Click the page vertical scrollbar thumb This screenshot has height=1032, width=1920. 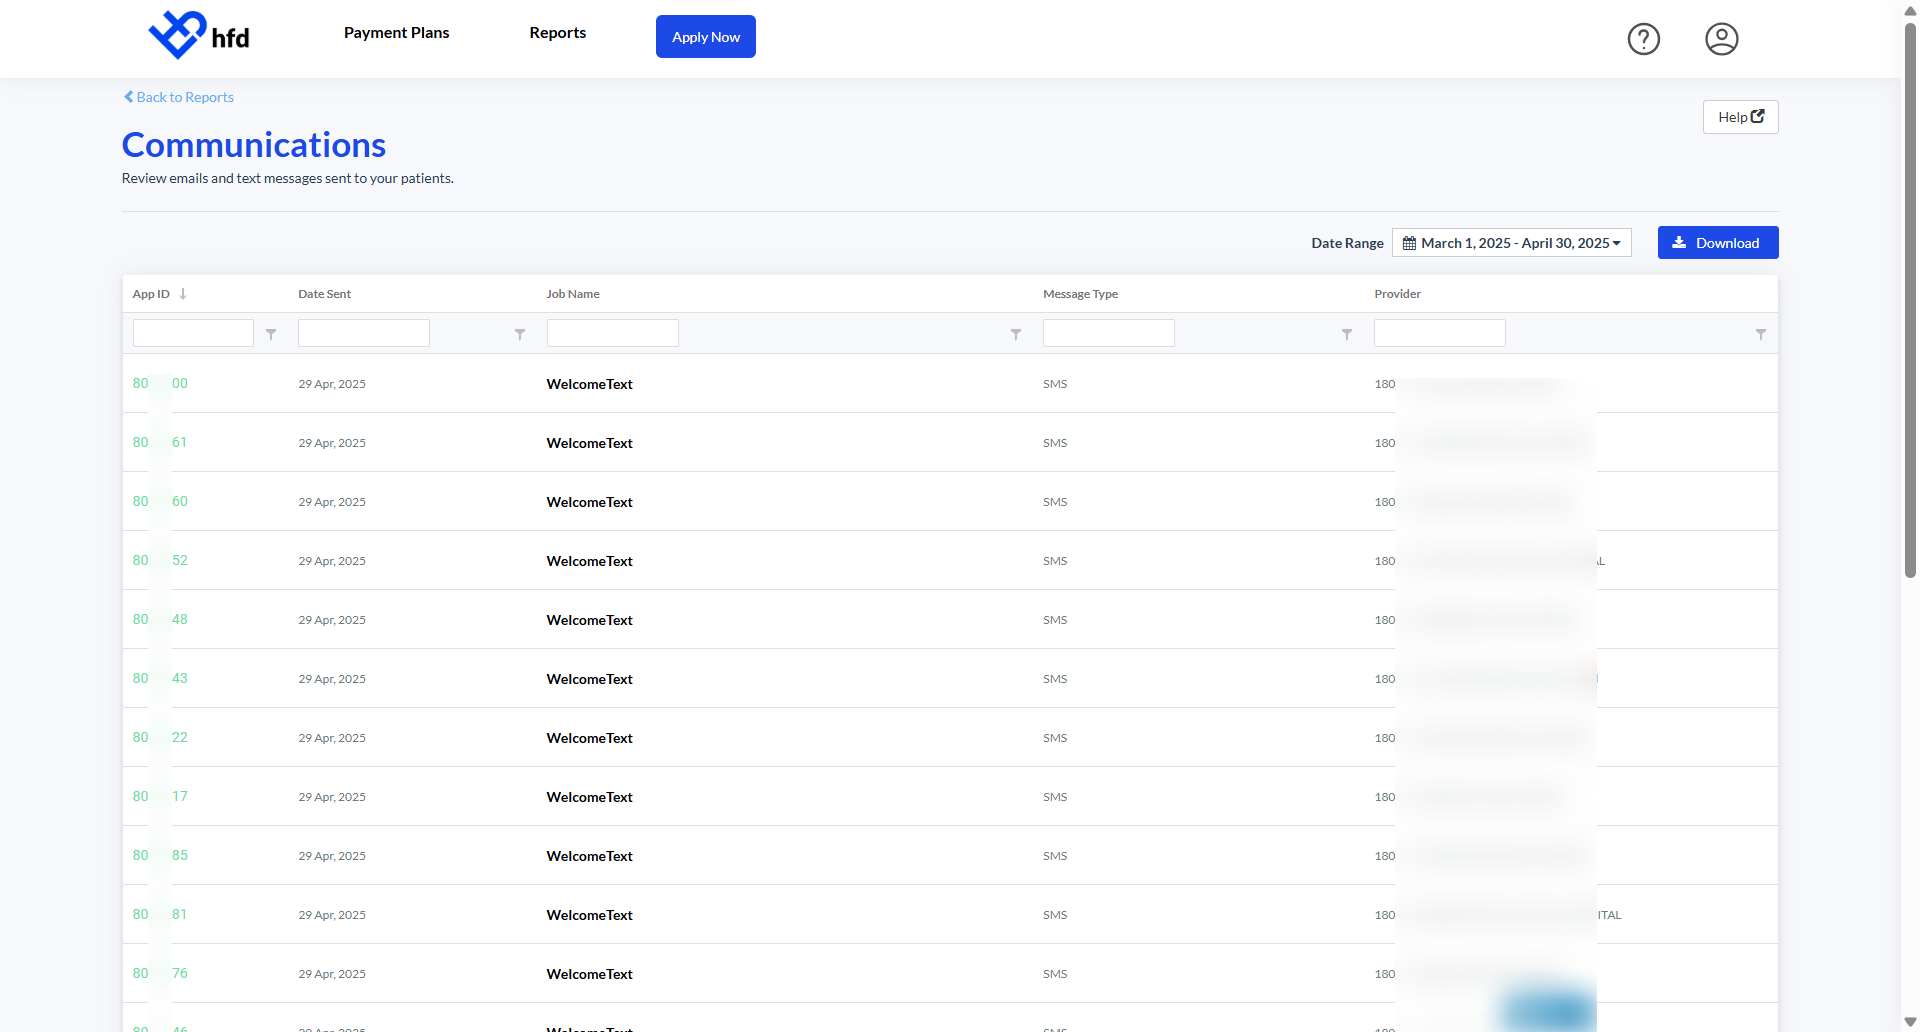tap(1910, 300)
